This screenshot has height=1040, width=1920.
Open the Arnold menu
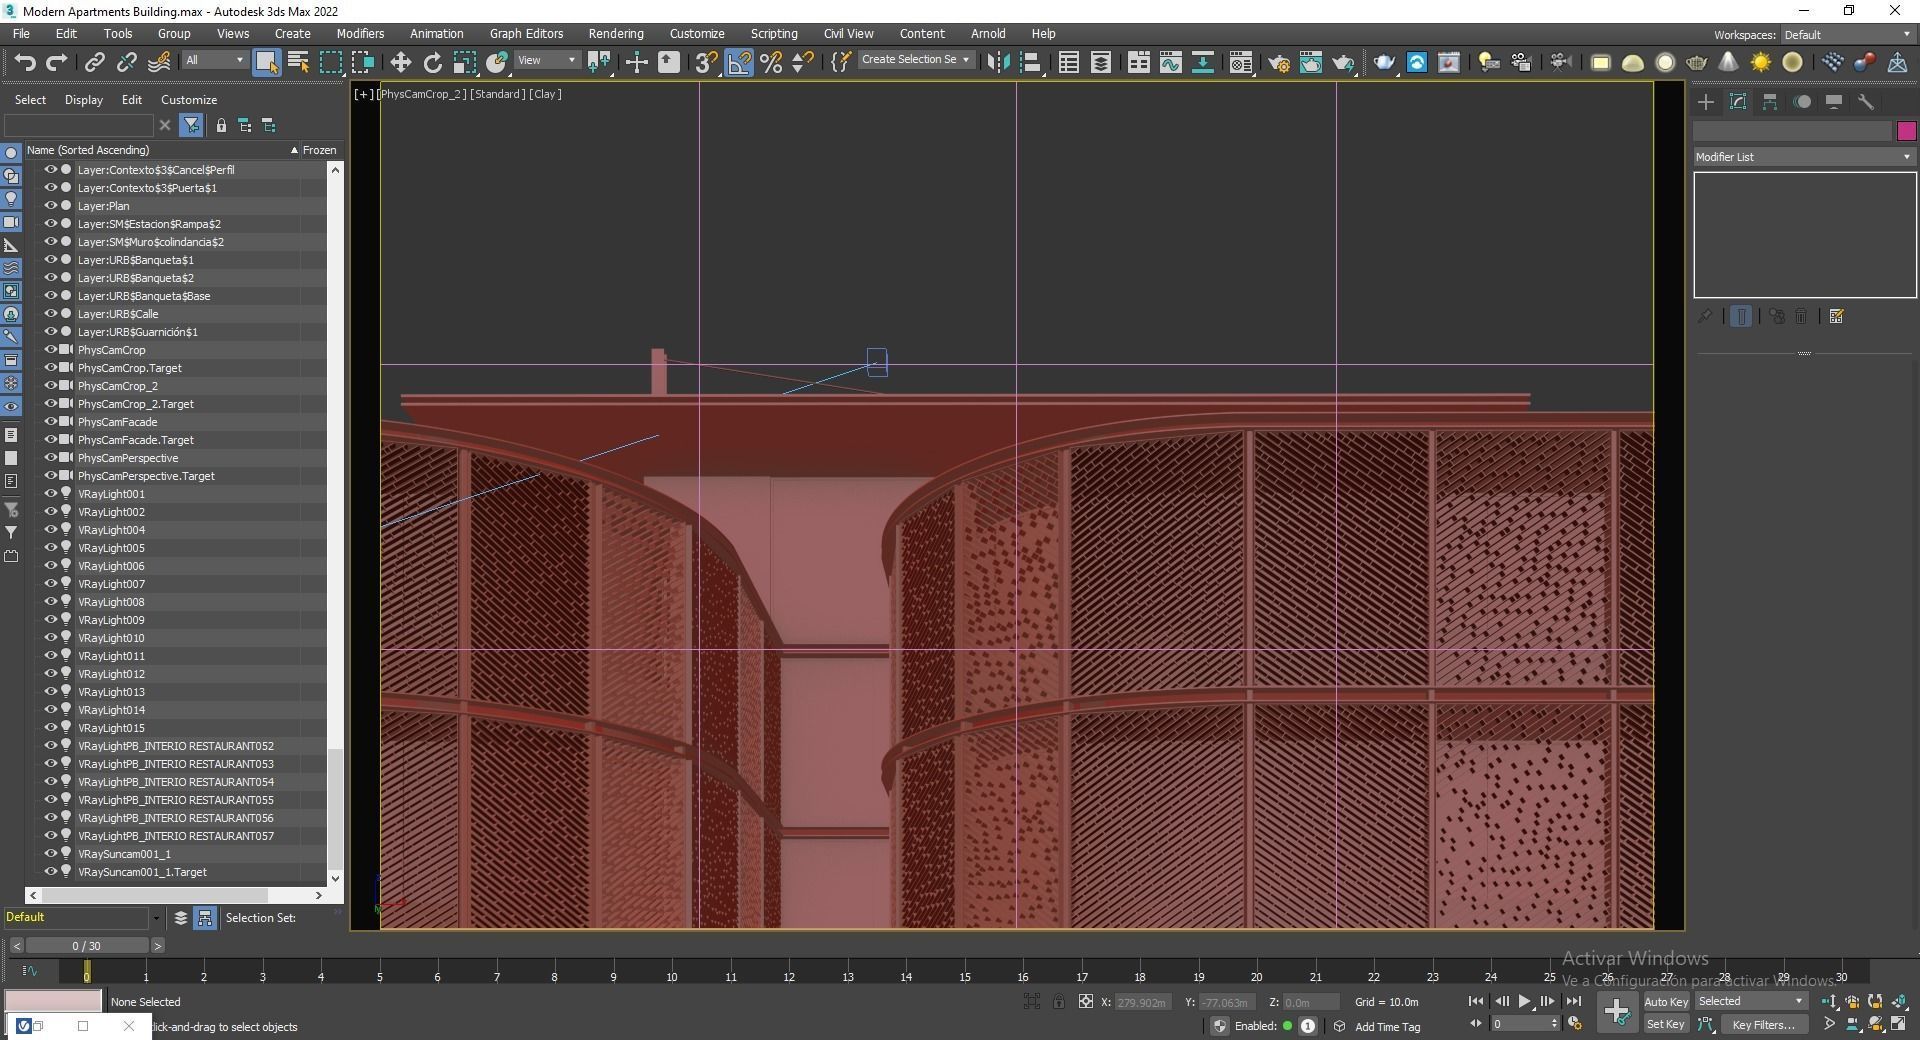tap(988, 33)
